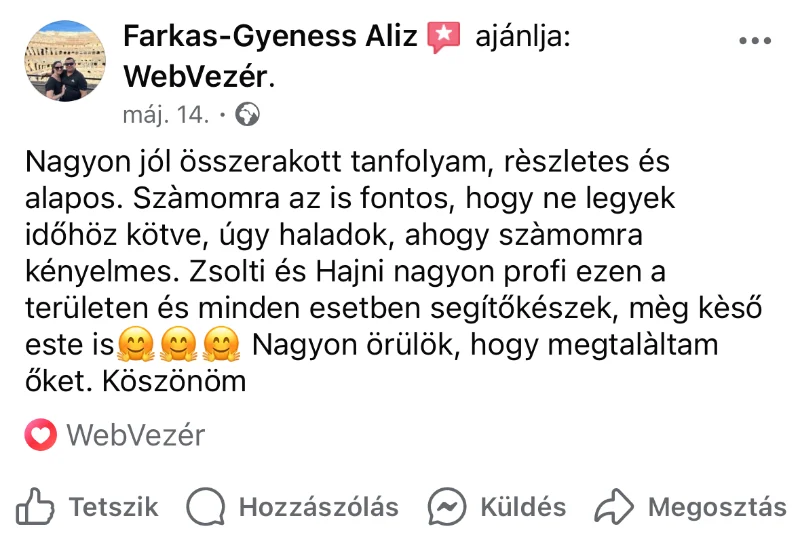Click the heart reaction icon
800x535 pixels.
(x=40, y=435)
